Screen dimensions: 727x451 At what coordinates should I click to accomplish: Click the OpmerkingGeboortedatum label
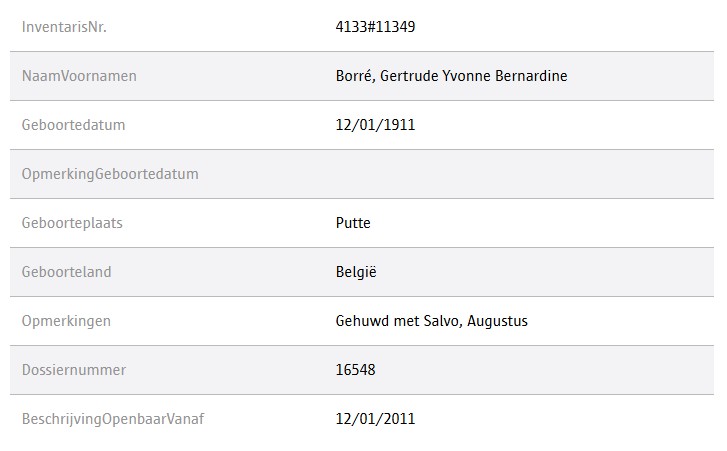(x=110, y=174)
